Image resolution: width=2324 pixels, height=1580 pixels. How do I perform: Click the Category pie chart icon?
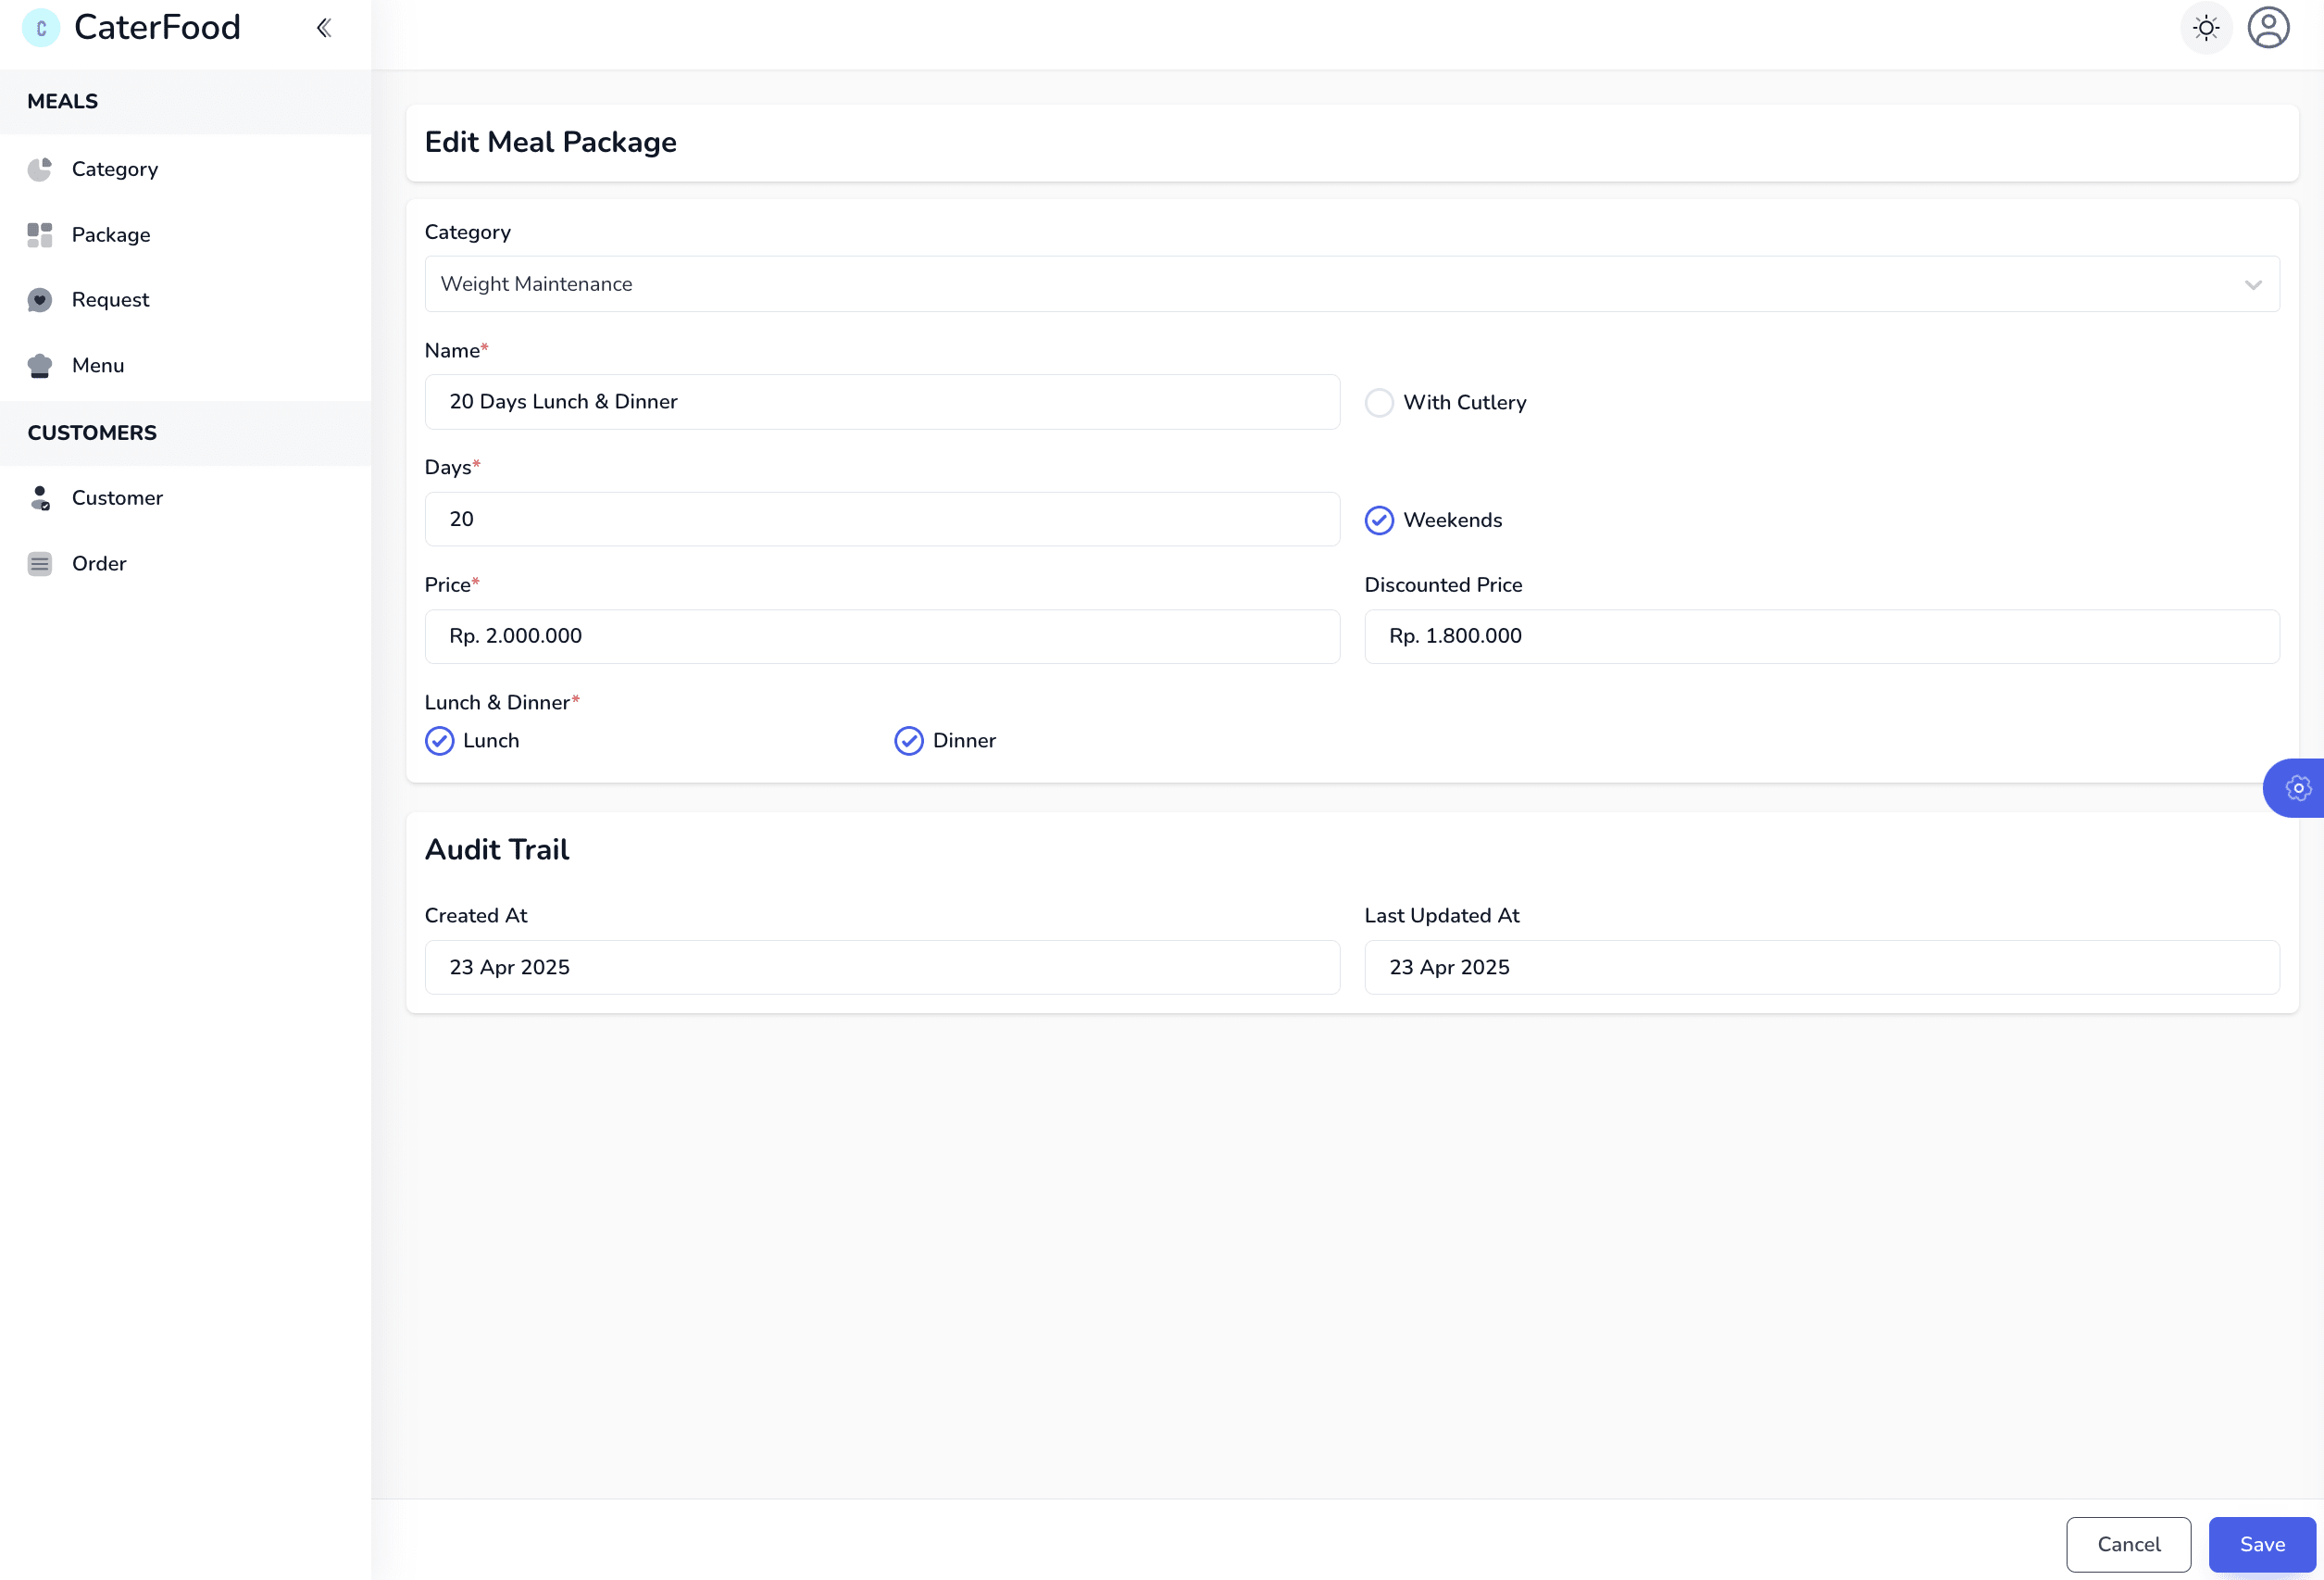click(x=40, y=169)
